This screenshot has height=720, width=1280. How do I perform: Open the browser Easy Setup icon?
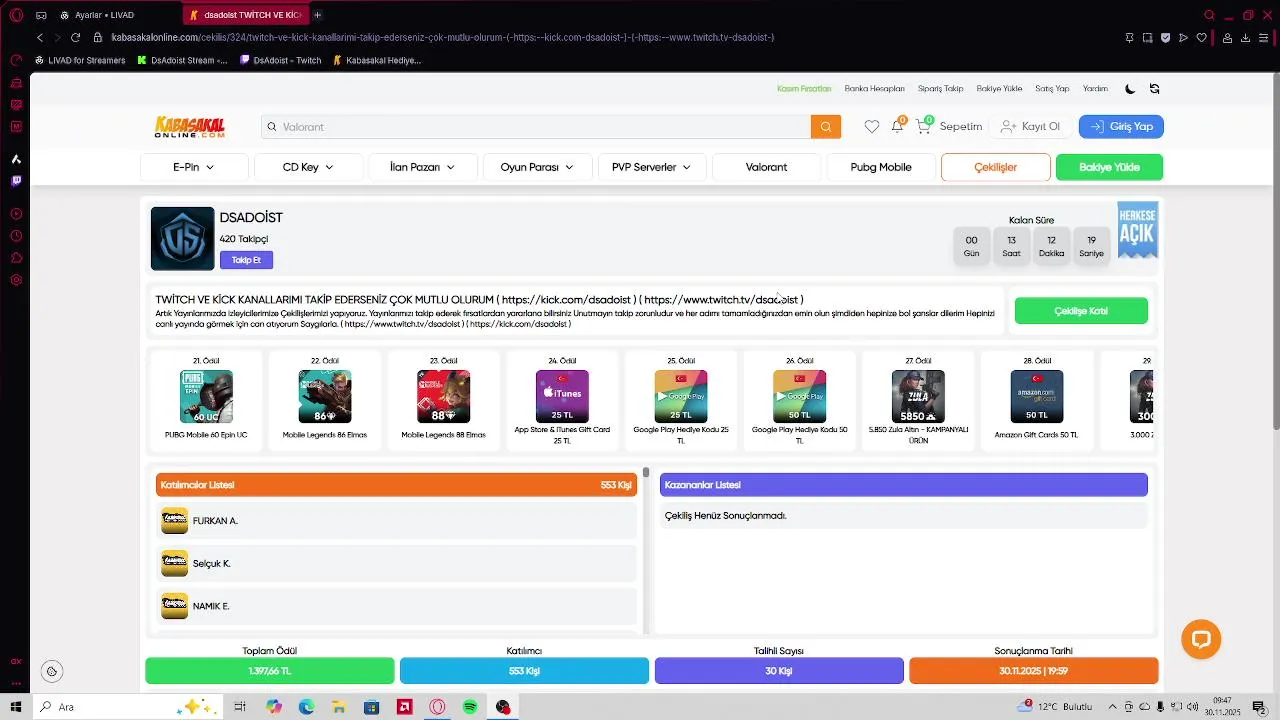point(1264,38)
